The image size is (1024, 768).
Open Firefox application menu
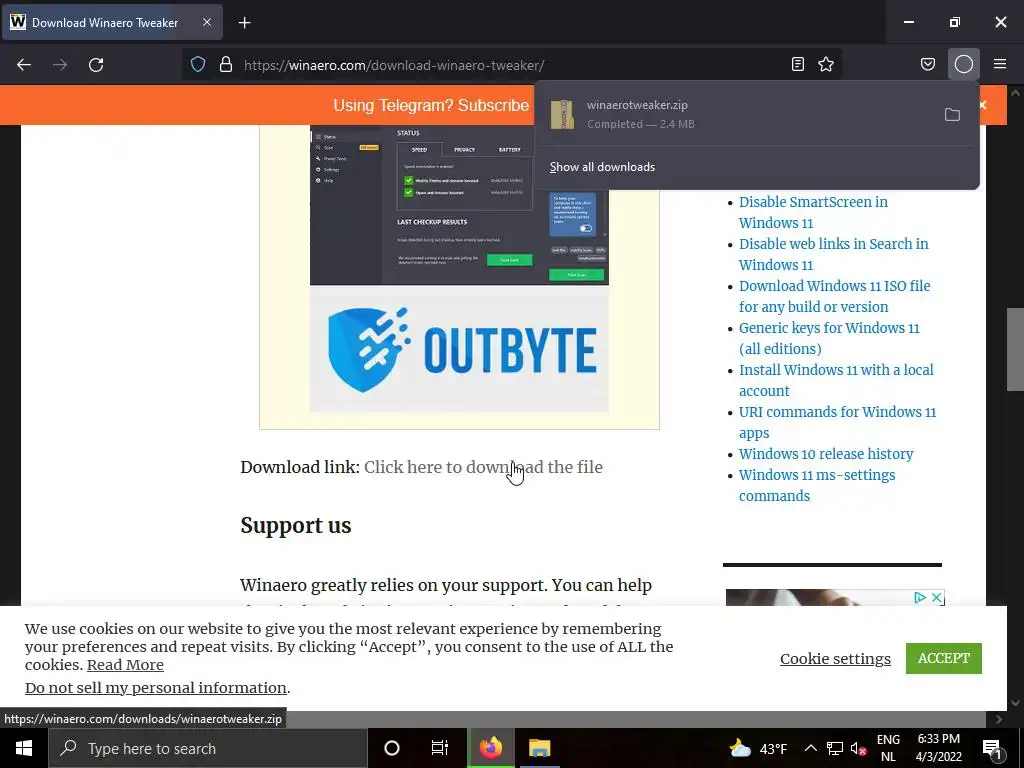pos(1000,64)
